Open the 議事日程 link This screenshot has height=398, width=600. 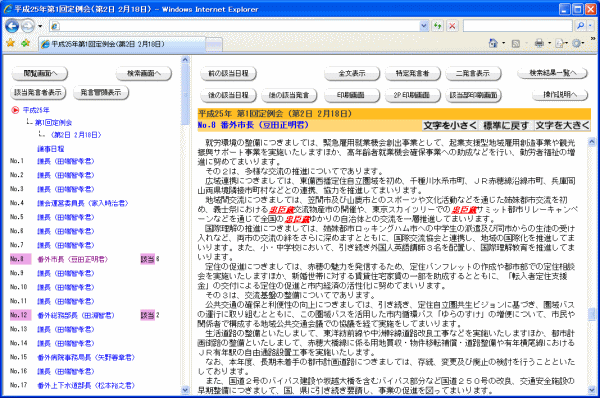click(51, 149)
